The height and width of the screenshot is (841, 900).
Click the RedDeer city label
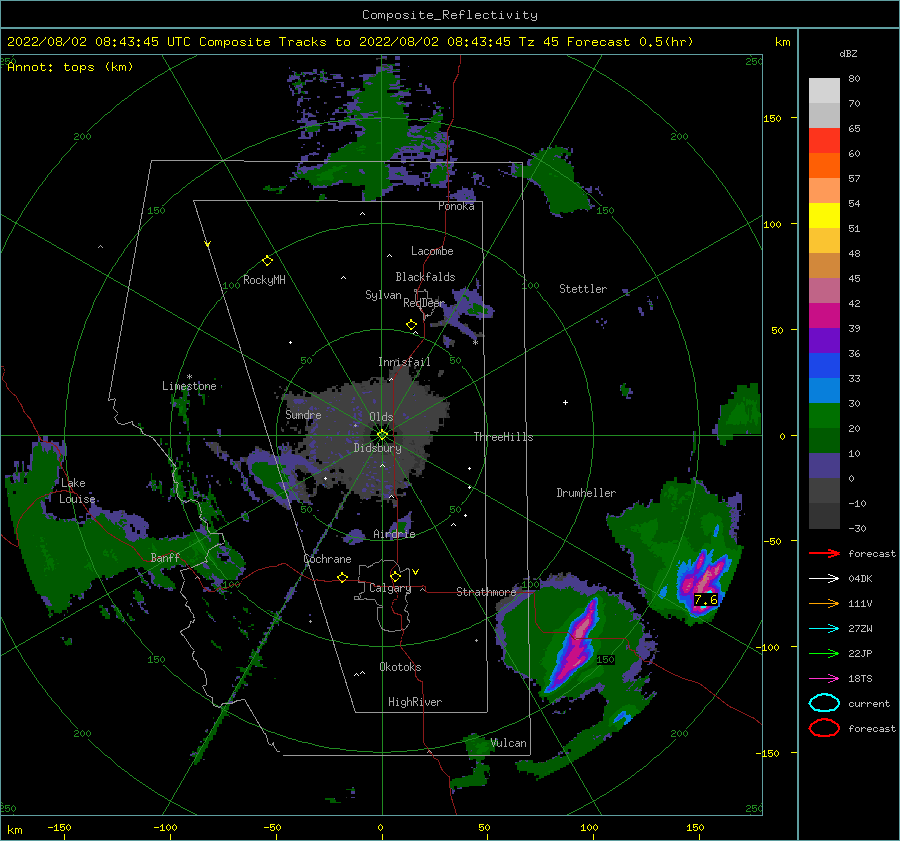tap(424, 303)
